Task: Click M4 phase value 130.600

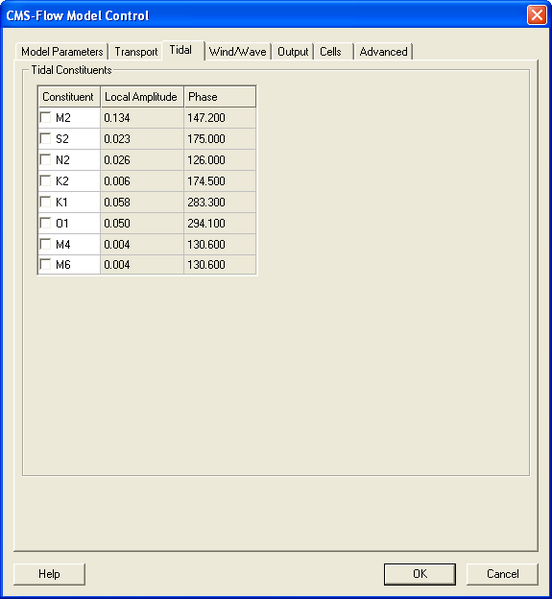Action: click(x=220, y=244)
